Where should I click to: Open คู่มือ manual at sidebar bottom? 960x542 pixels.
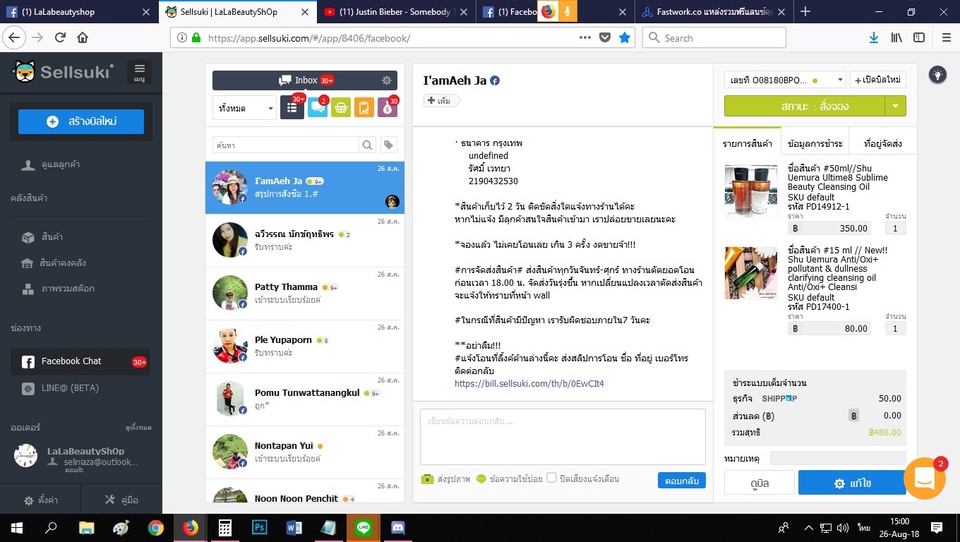[121, 500]
